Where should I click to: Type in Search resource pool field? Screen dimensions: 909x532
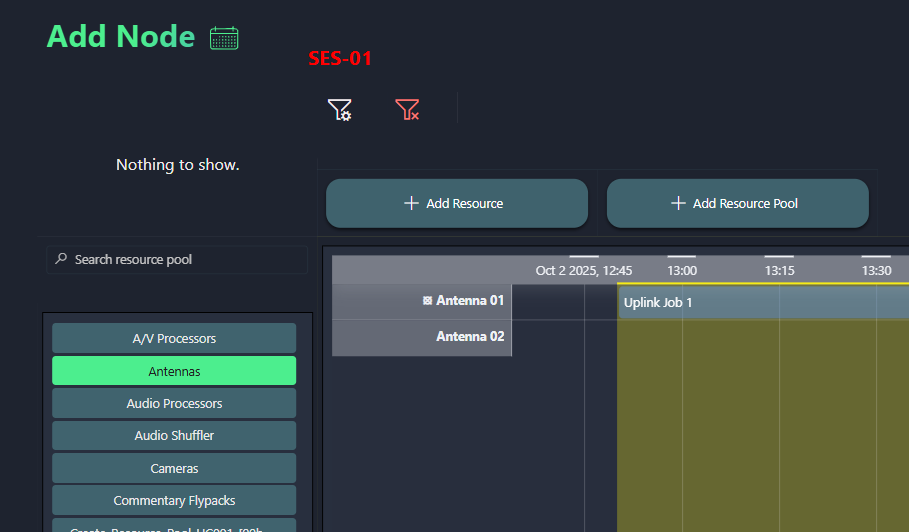click(x=185, y=260)
